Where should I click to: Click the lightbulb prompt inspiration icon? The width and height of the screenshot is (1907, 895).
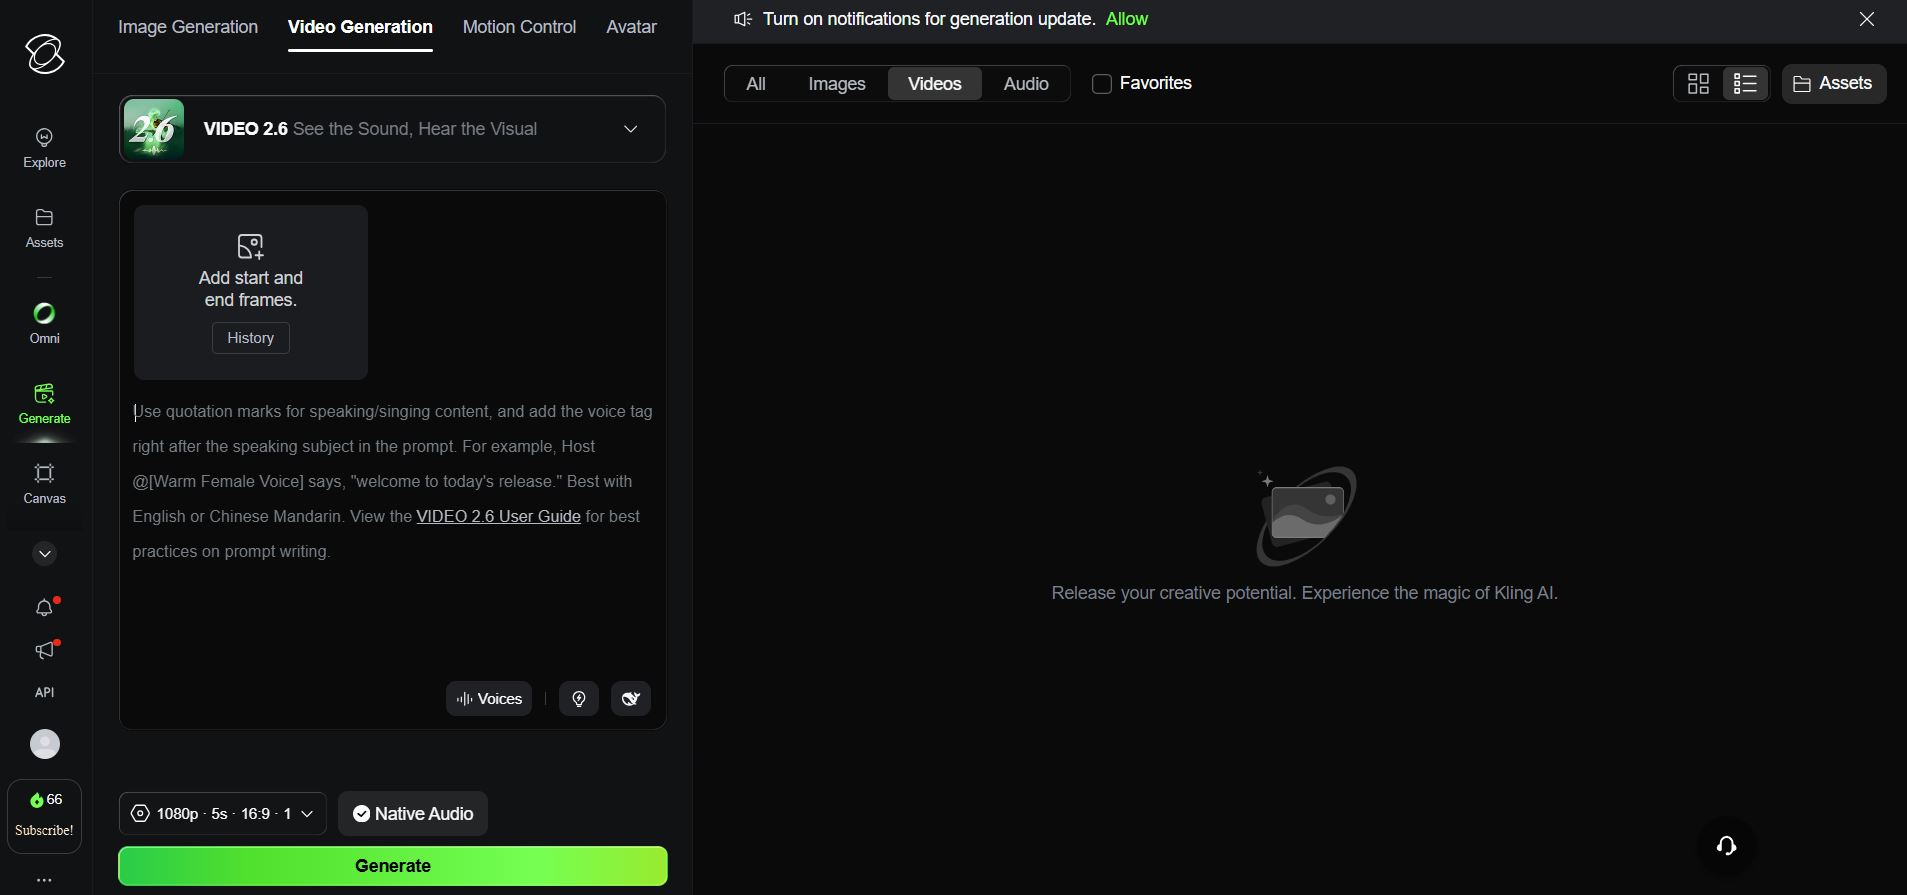click(x=579, y=699)
